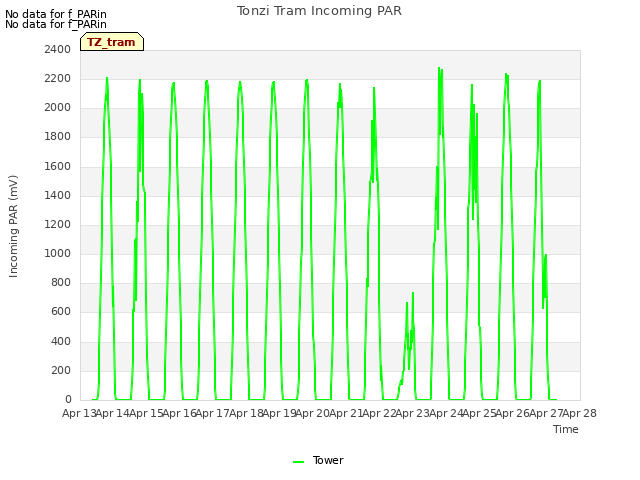Click the 800 y-axis tick label
This screenshot has height=480, width=640.
(x=61, y=282)
